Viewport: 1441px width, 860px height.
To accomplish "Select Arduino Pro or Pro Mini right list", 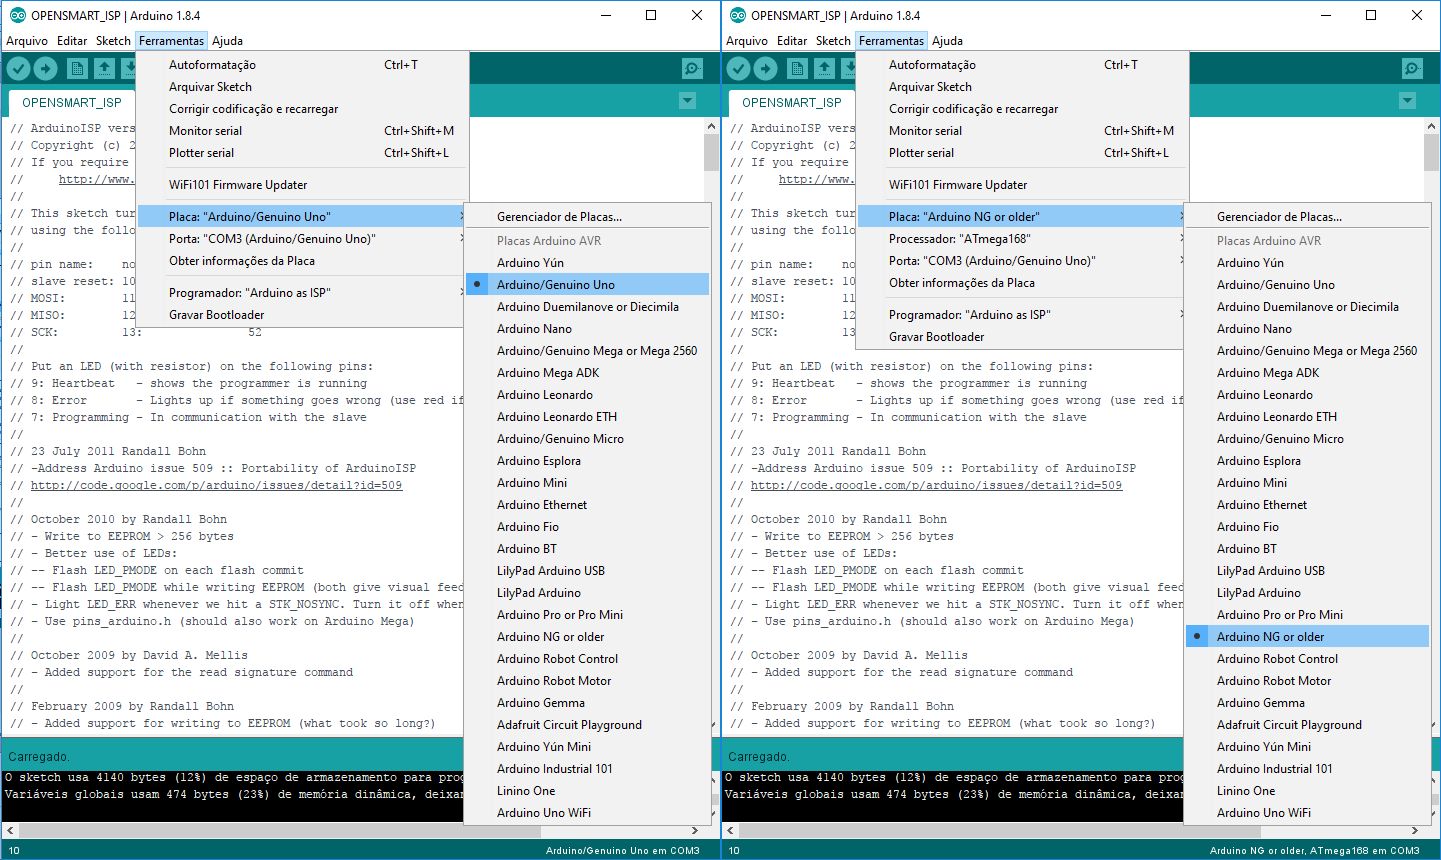I will (x=1307, y=614).
